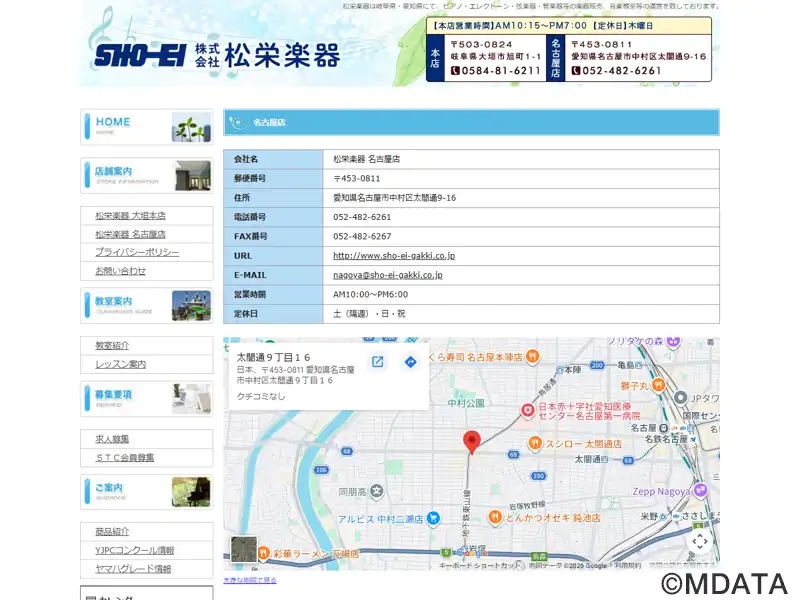This screenshot has width=800, height=600.
Task: Open the 教室案内 sidebar banner
Action: coord(146,305)
